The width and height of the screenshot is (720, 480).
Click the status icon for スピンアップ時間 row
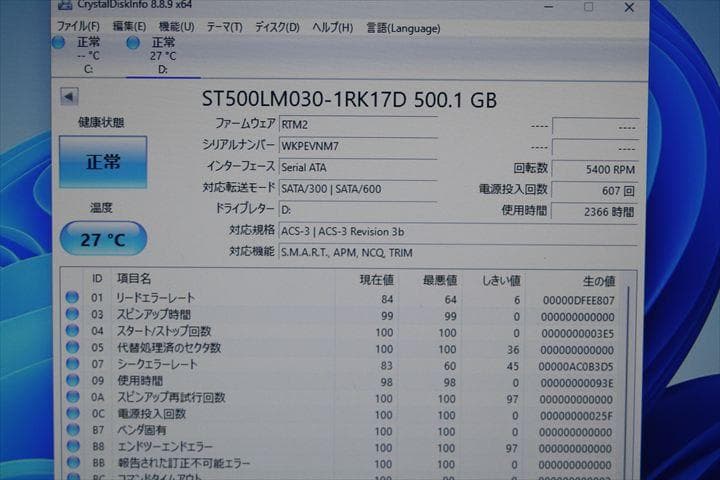(72, 314)
